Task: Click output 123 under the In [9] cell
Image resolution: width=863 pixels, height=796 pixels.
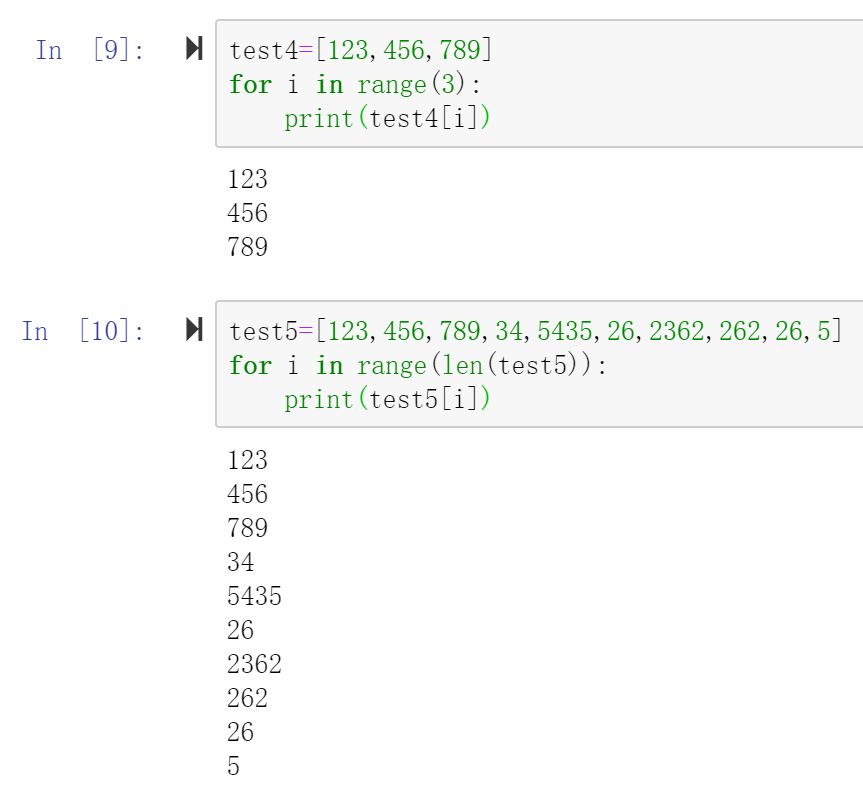Action: tap(247, 179)
